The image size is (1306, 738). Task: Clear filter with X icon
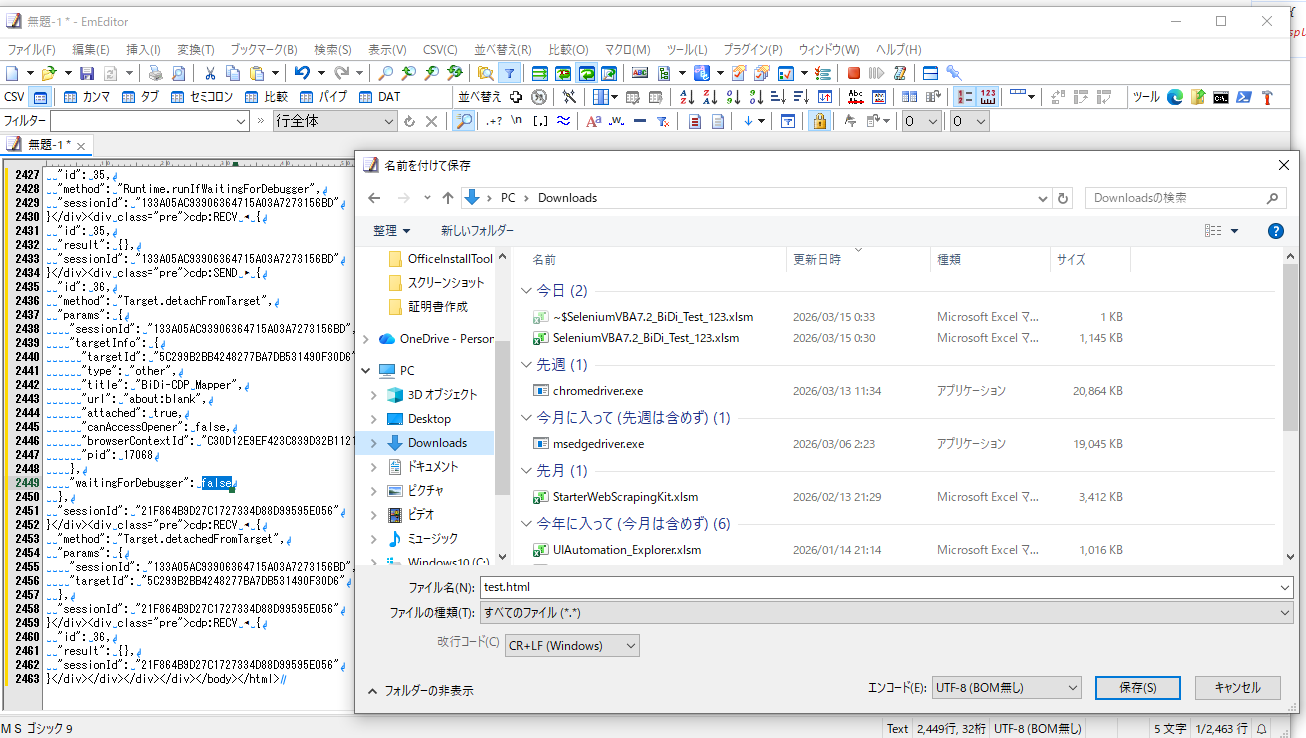(x=431, y=121)
